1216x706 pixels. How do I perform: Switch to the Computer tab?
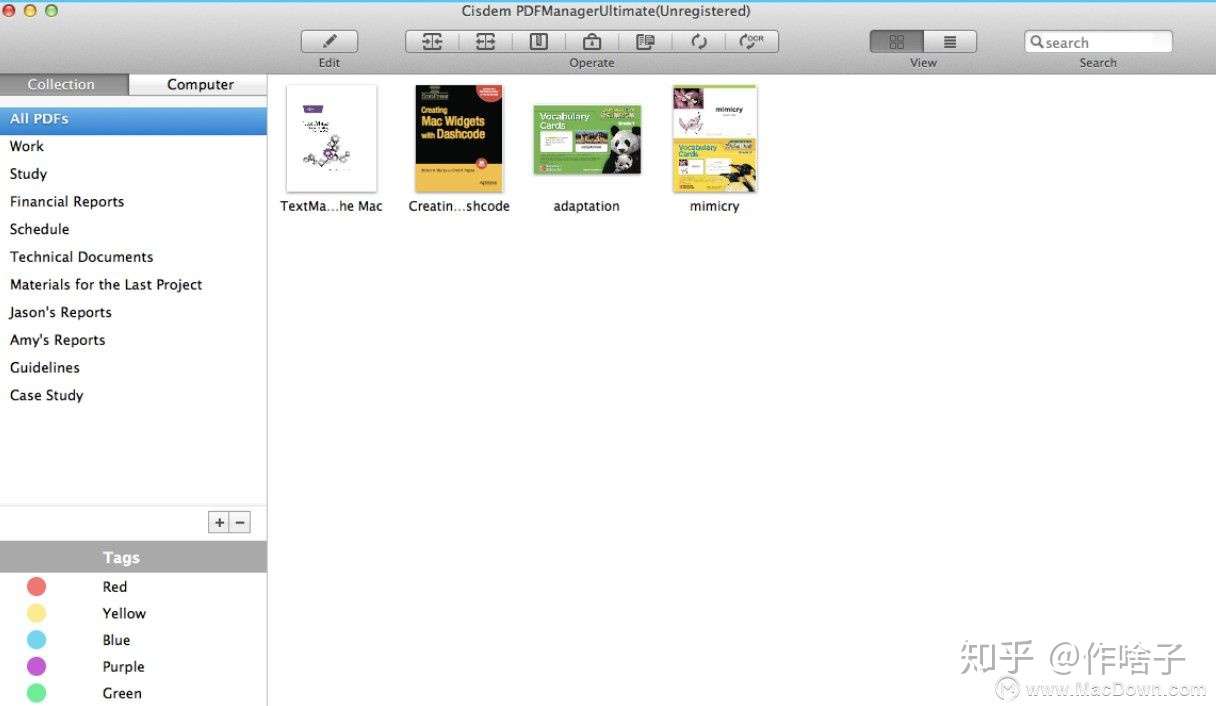coord(198,84)
